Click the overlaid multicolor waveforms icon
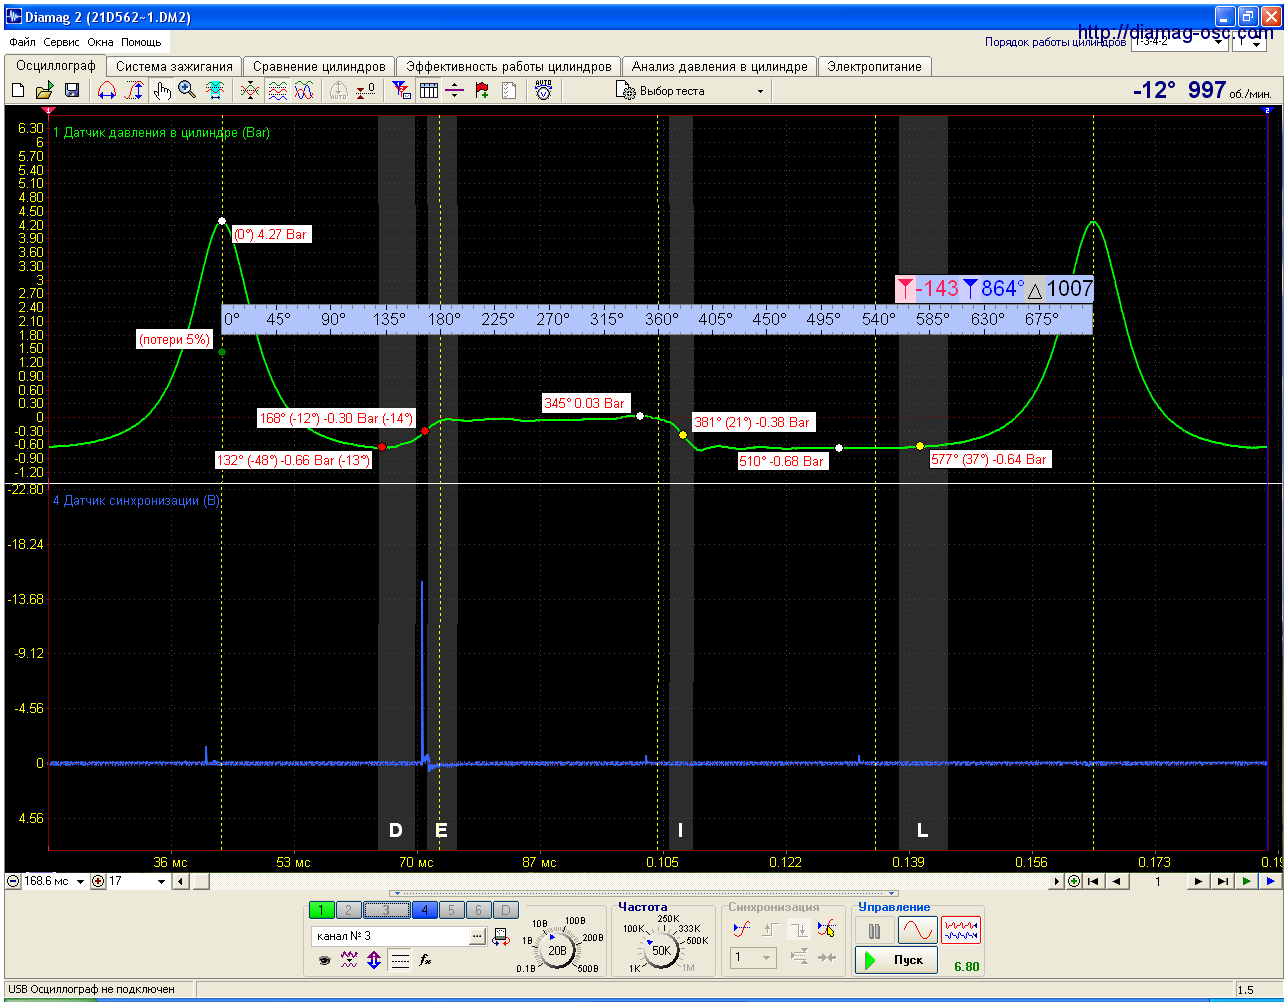 point(304,91)
